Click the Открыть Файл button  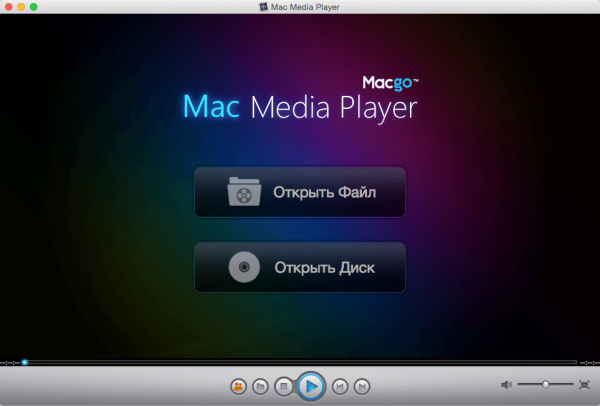coord(300,192)
